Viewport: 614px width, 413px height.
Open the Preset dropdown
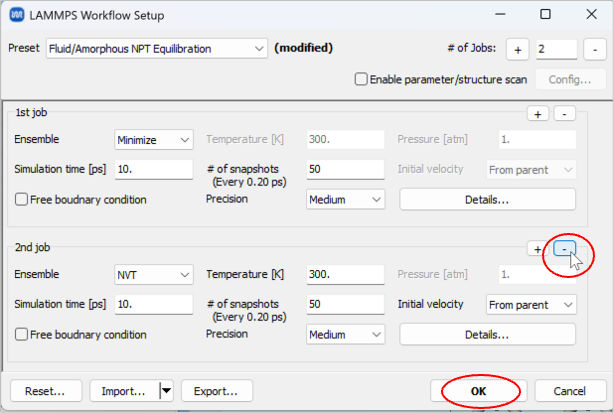point(157,48)
